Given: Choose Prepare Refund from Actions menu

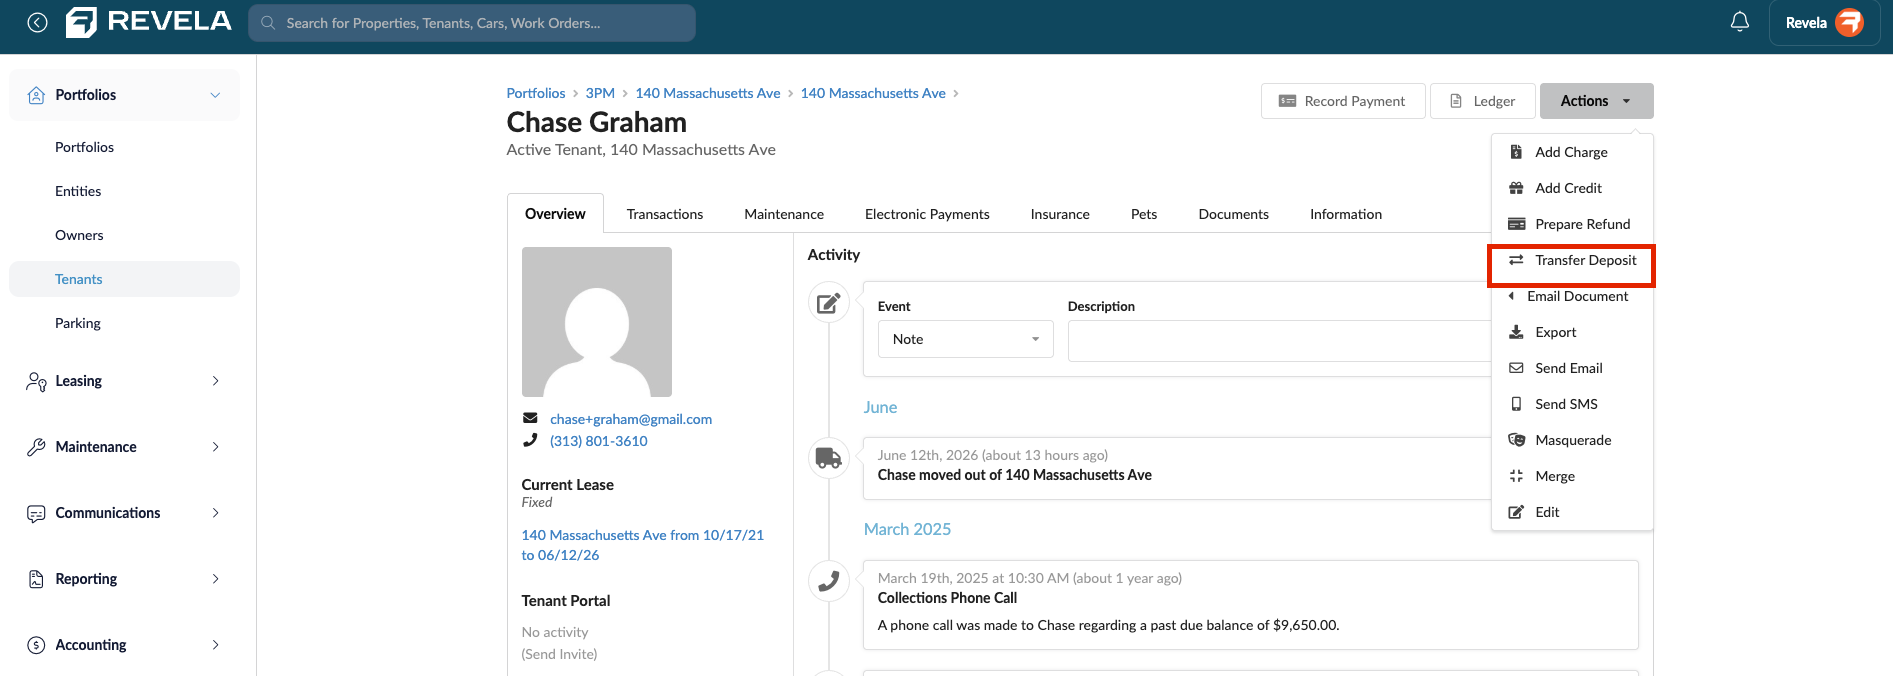Looking at the screenshot, I should tap(1571, 224).
